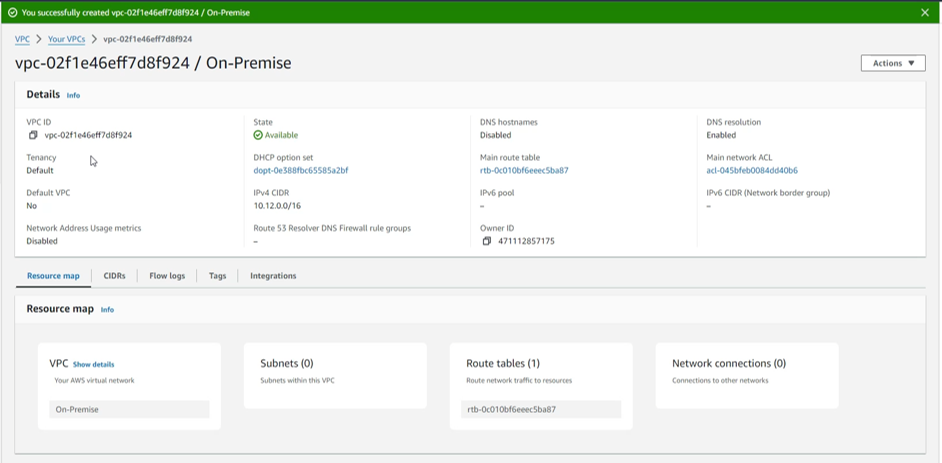Image resolution: width=942 pixels, height=463 pixels.
Task: Select rtb-0c010bf6eeec5ba87 in Route tables card
Action: [x=511, y=409]
